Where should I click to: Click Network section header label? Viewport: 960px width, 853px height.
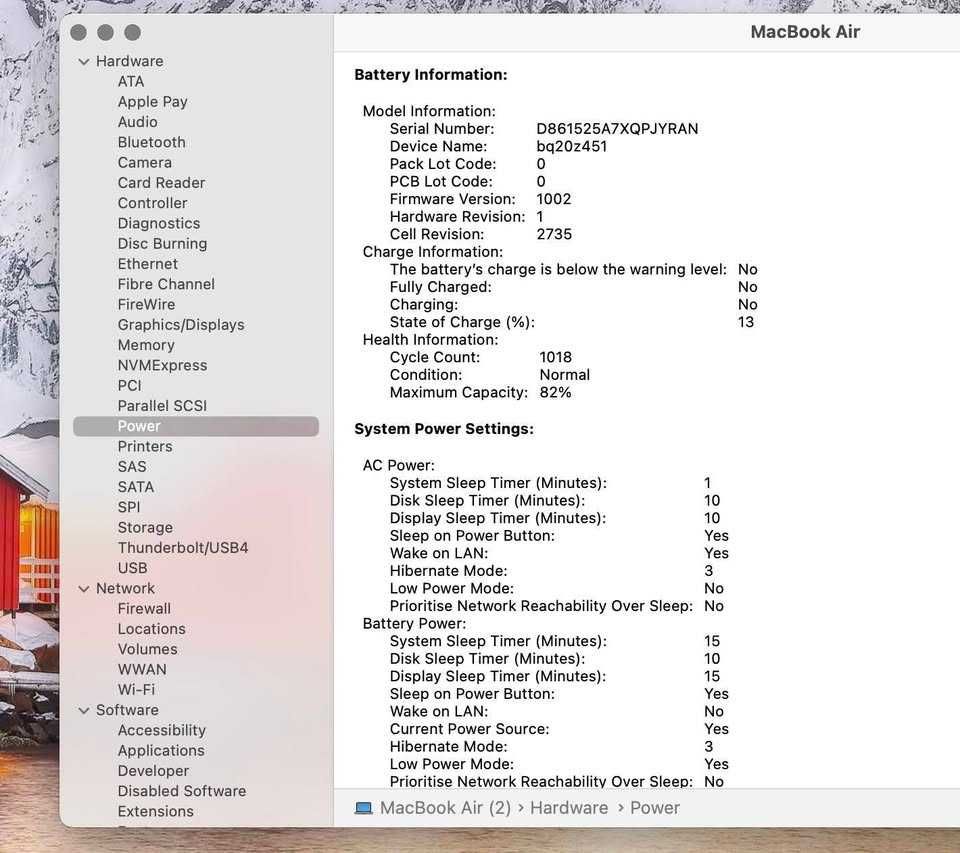(126, 588)
